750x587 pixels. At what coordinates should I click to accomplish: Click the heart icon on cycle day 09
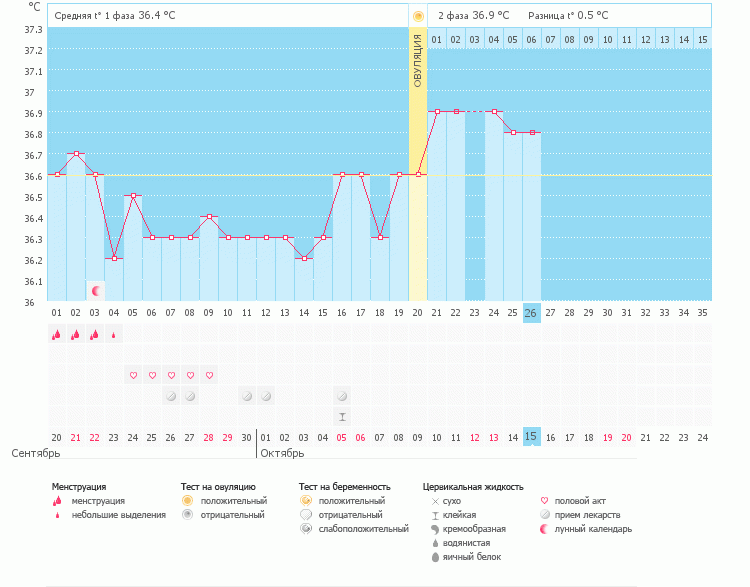pos(209,376)
